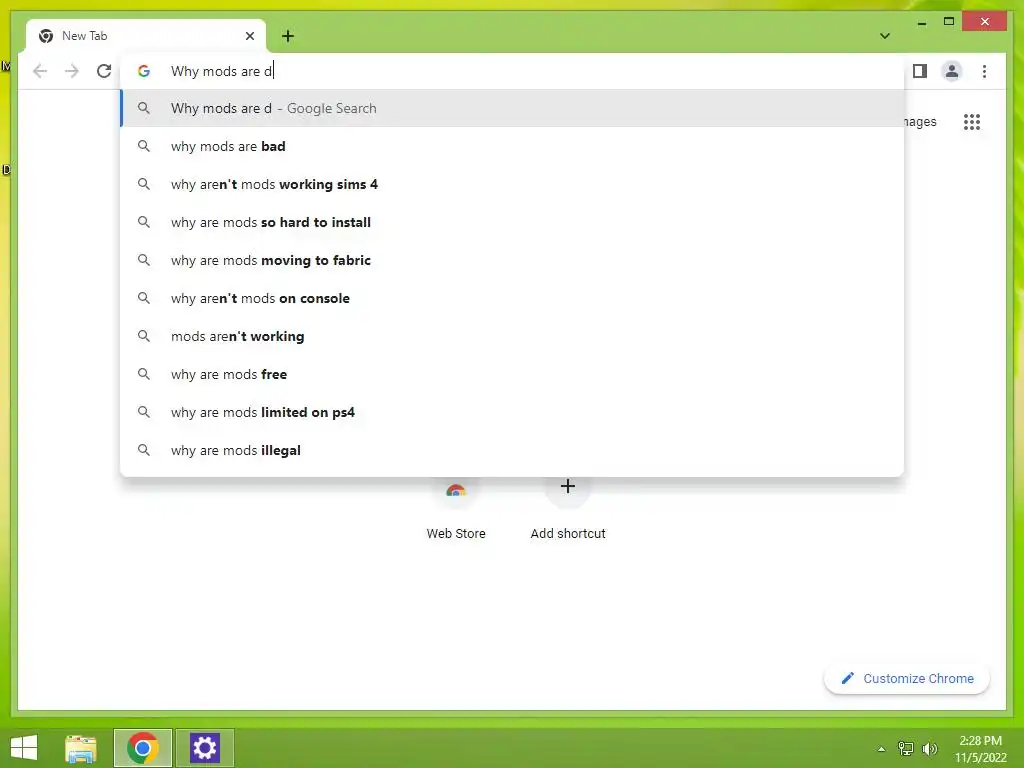Click the Images link at top right

click(x=920, y=122)
